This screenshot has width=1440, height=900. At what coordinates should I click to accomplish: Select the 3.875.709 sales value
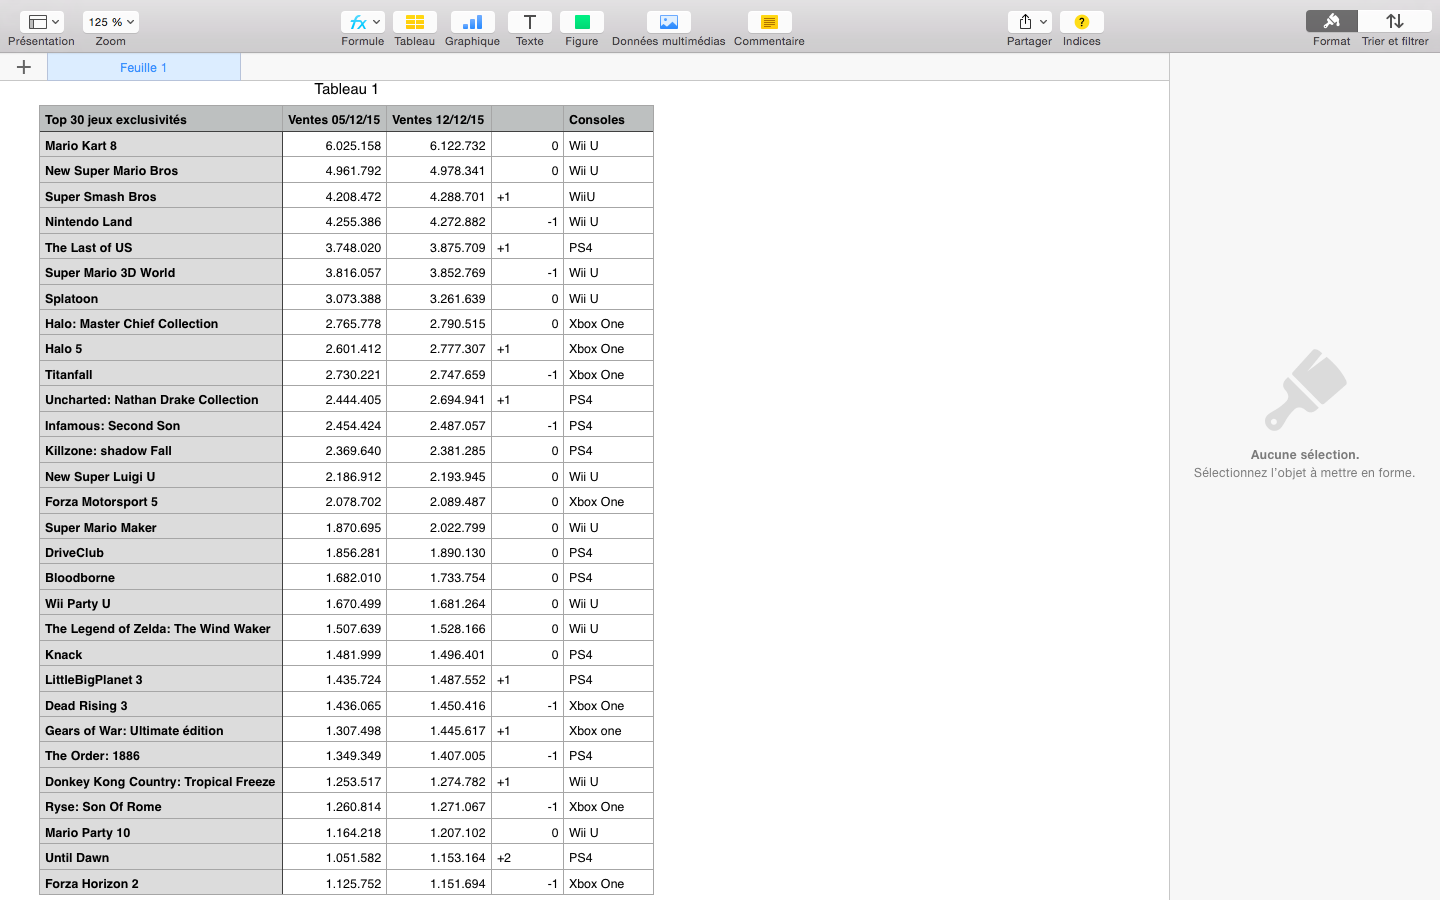pyautogui.click(x=438, y=247)
